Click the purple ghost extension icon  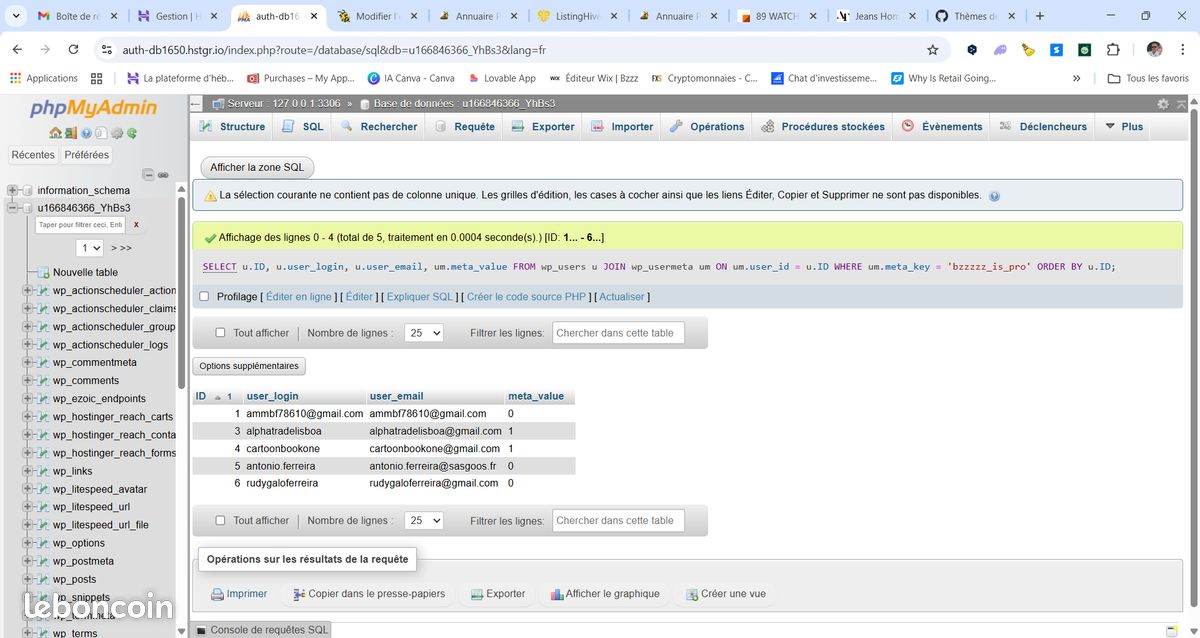tap(1000, 49)
